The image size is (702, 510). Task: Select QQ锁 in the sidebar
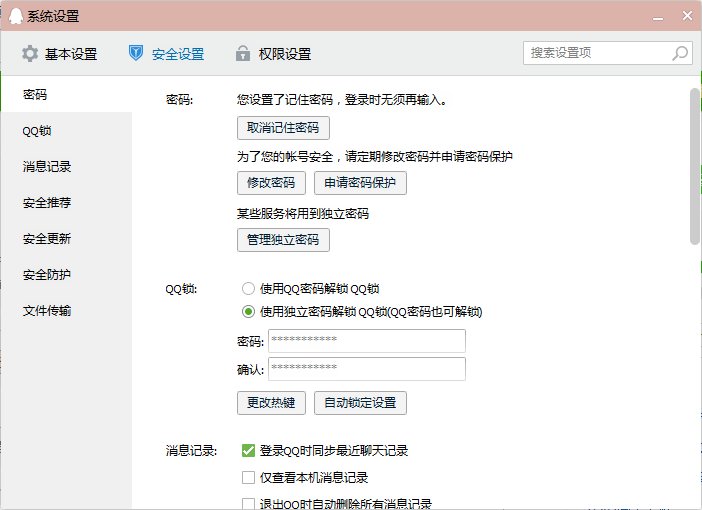pyautogui.click(x=66, y=131)
